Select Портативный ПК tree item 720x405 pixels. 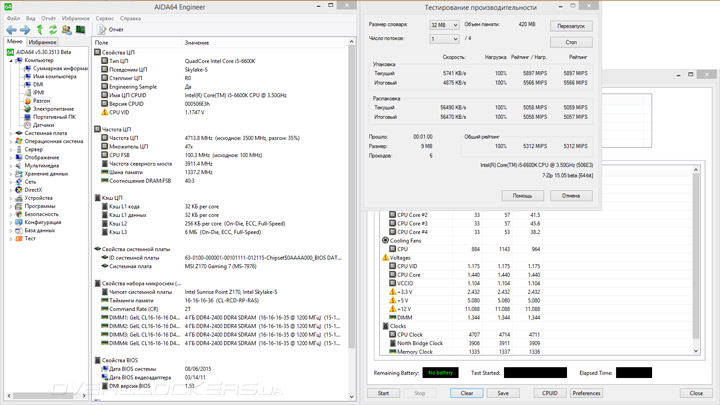click(x=54, y=117)
